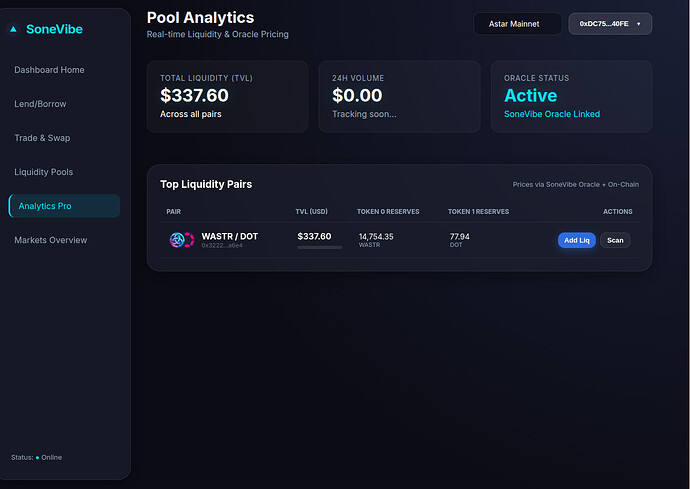Click the pair address 0x3222...a6e4
Screen dimensions: 690x489
click(x=222, y=246)
